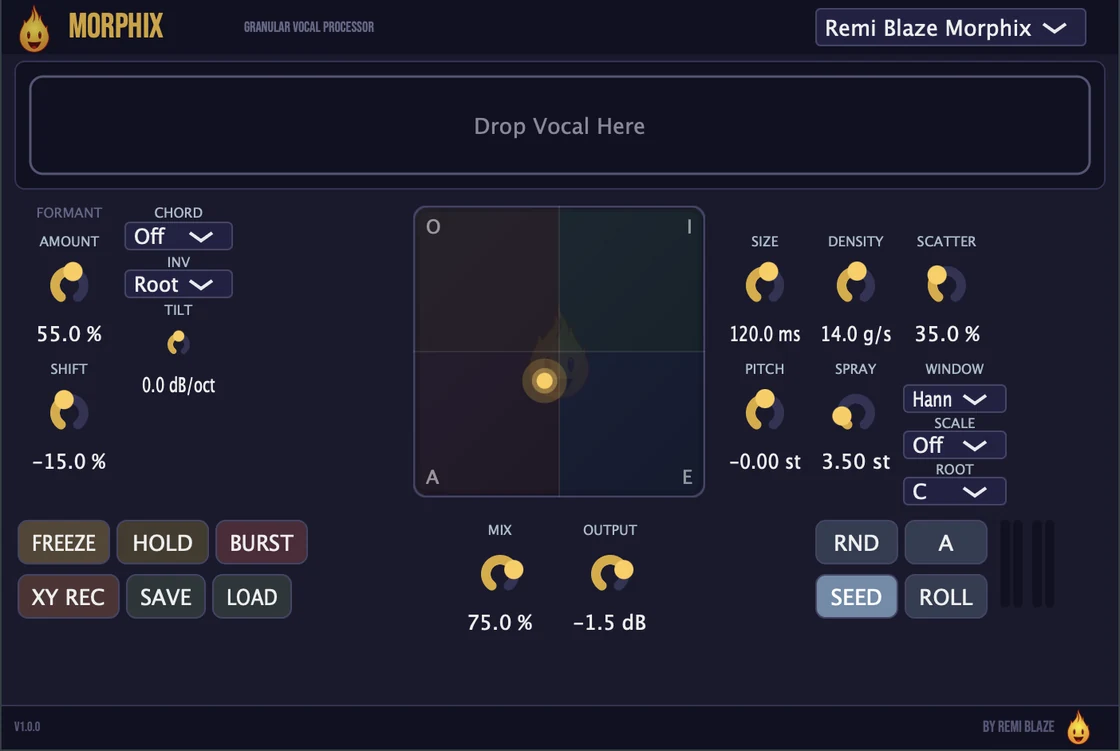Click the -1.5 dB output value
Viewport: 1120px width, 751px height.
609,622
